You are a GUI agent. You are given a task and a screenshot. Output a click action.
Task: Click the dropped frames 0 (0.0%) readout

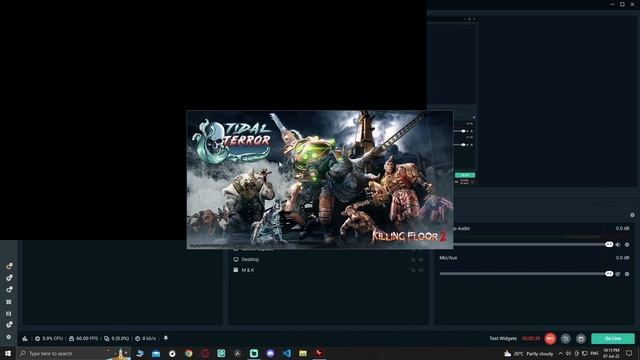pos(116,338)
